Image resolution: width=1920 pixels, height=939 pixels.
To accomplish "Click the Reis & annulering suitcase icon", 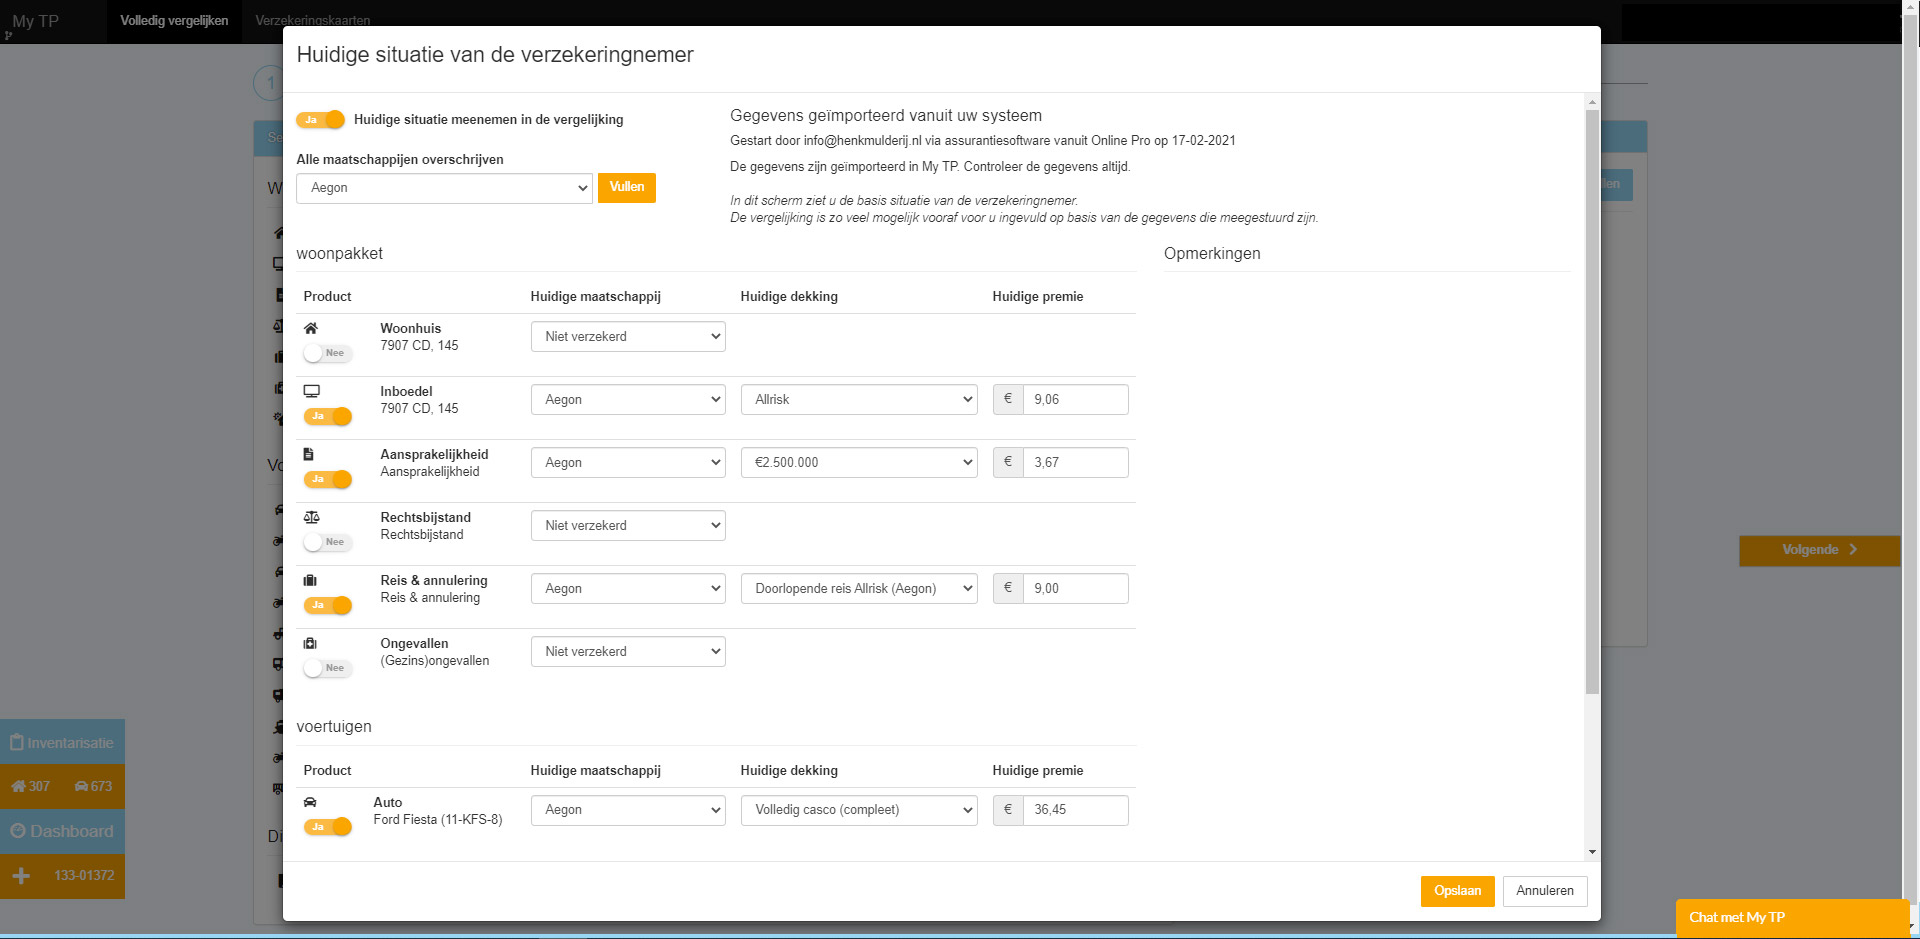I will (310, 580).
